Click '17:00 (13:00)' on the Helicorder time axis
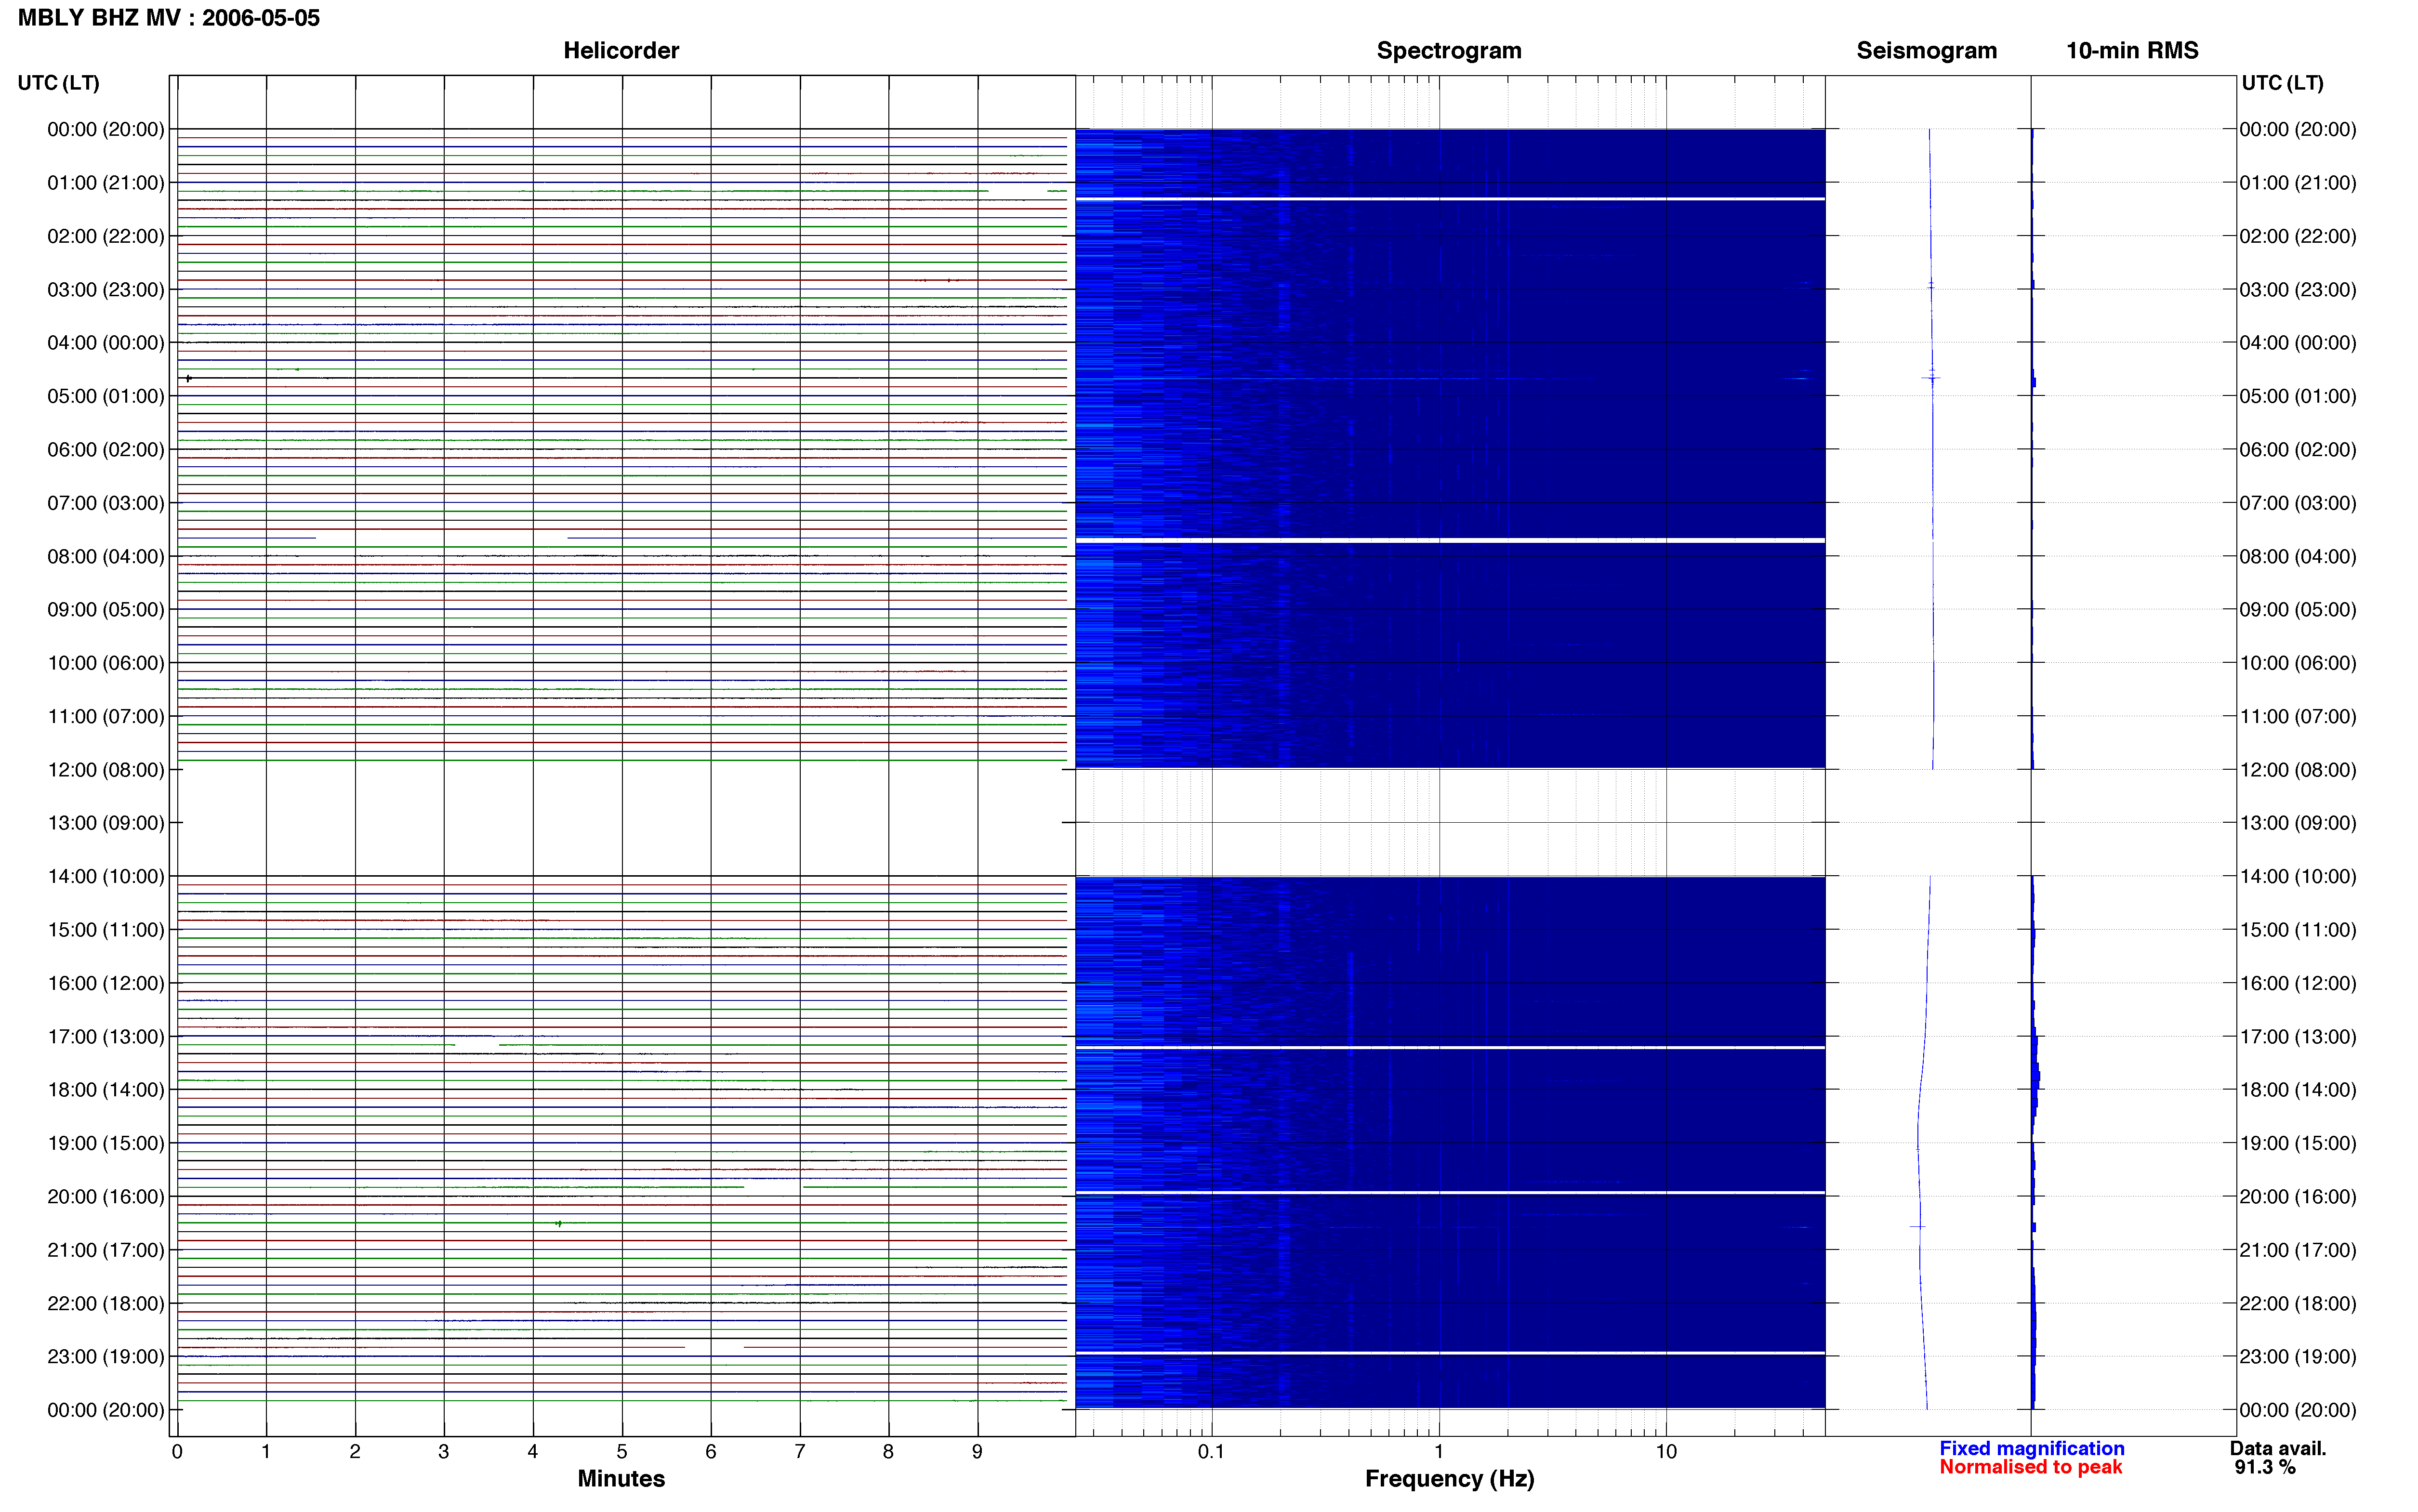The width and height of the screenshot is (2418, 1512). coord(105,1037)
